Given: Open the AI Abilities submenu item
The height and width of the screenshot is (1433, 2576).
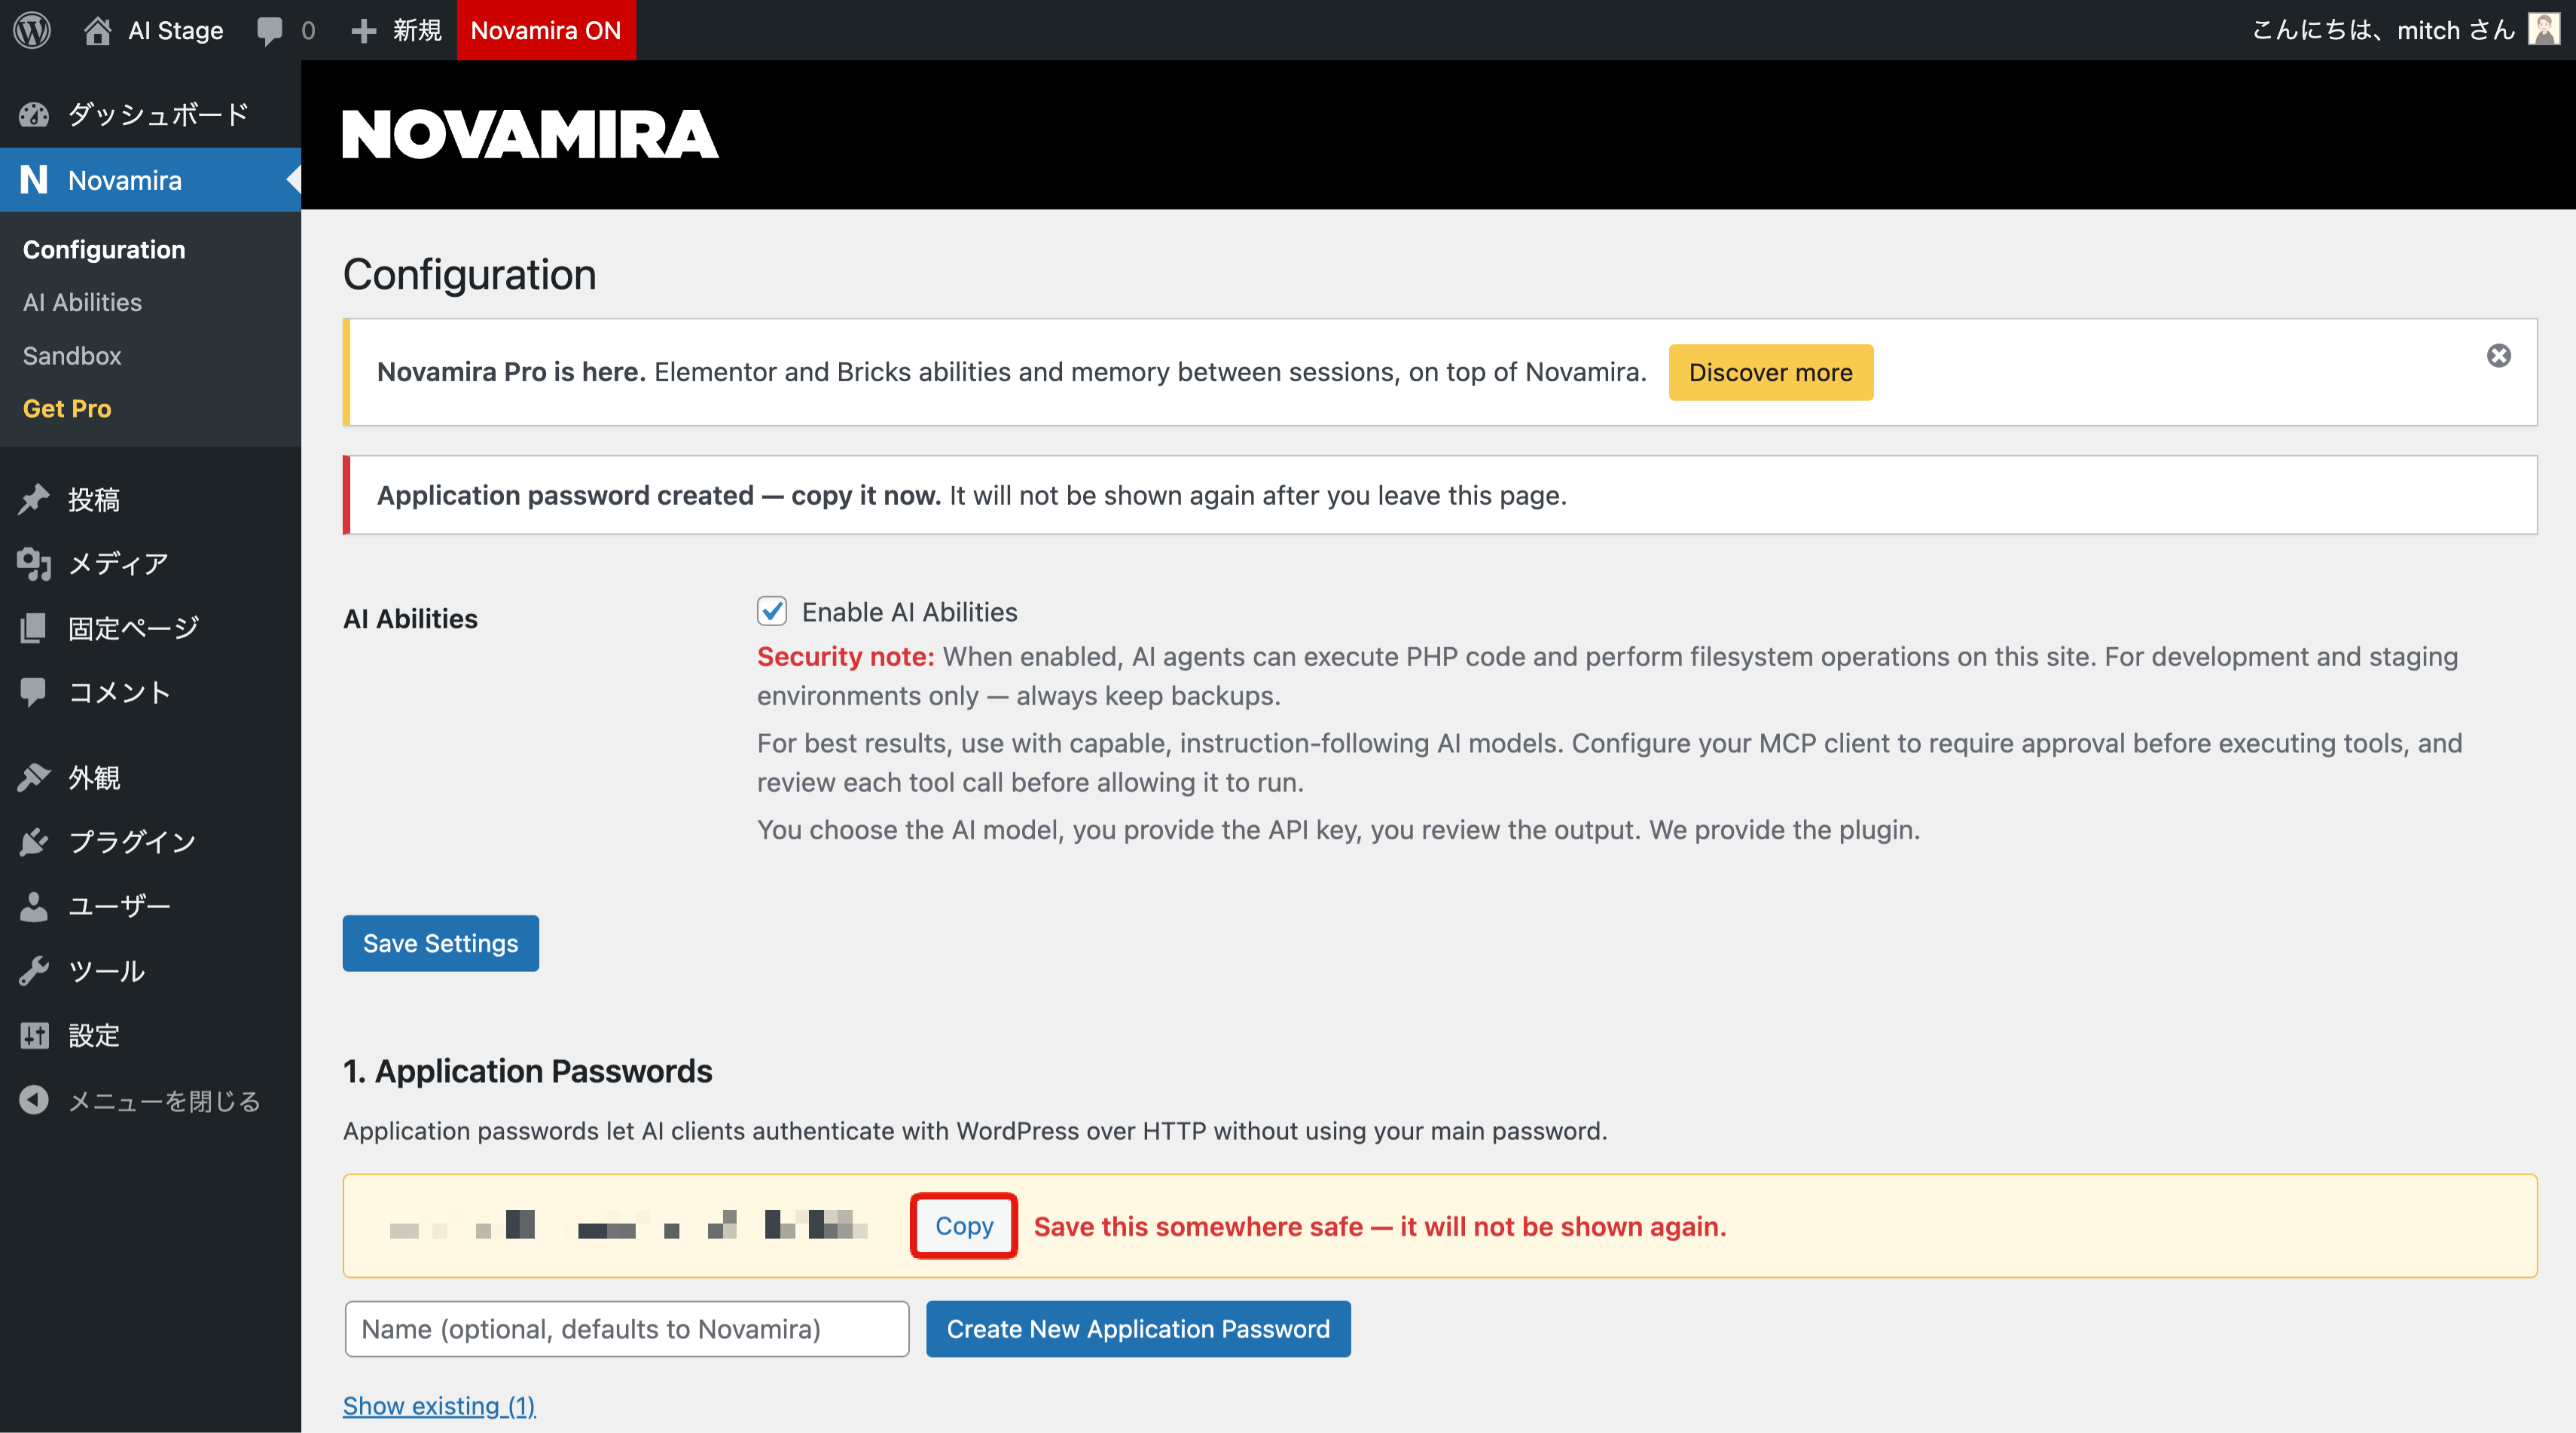Looking at the screenshot, I should 82,302.
